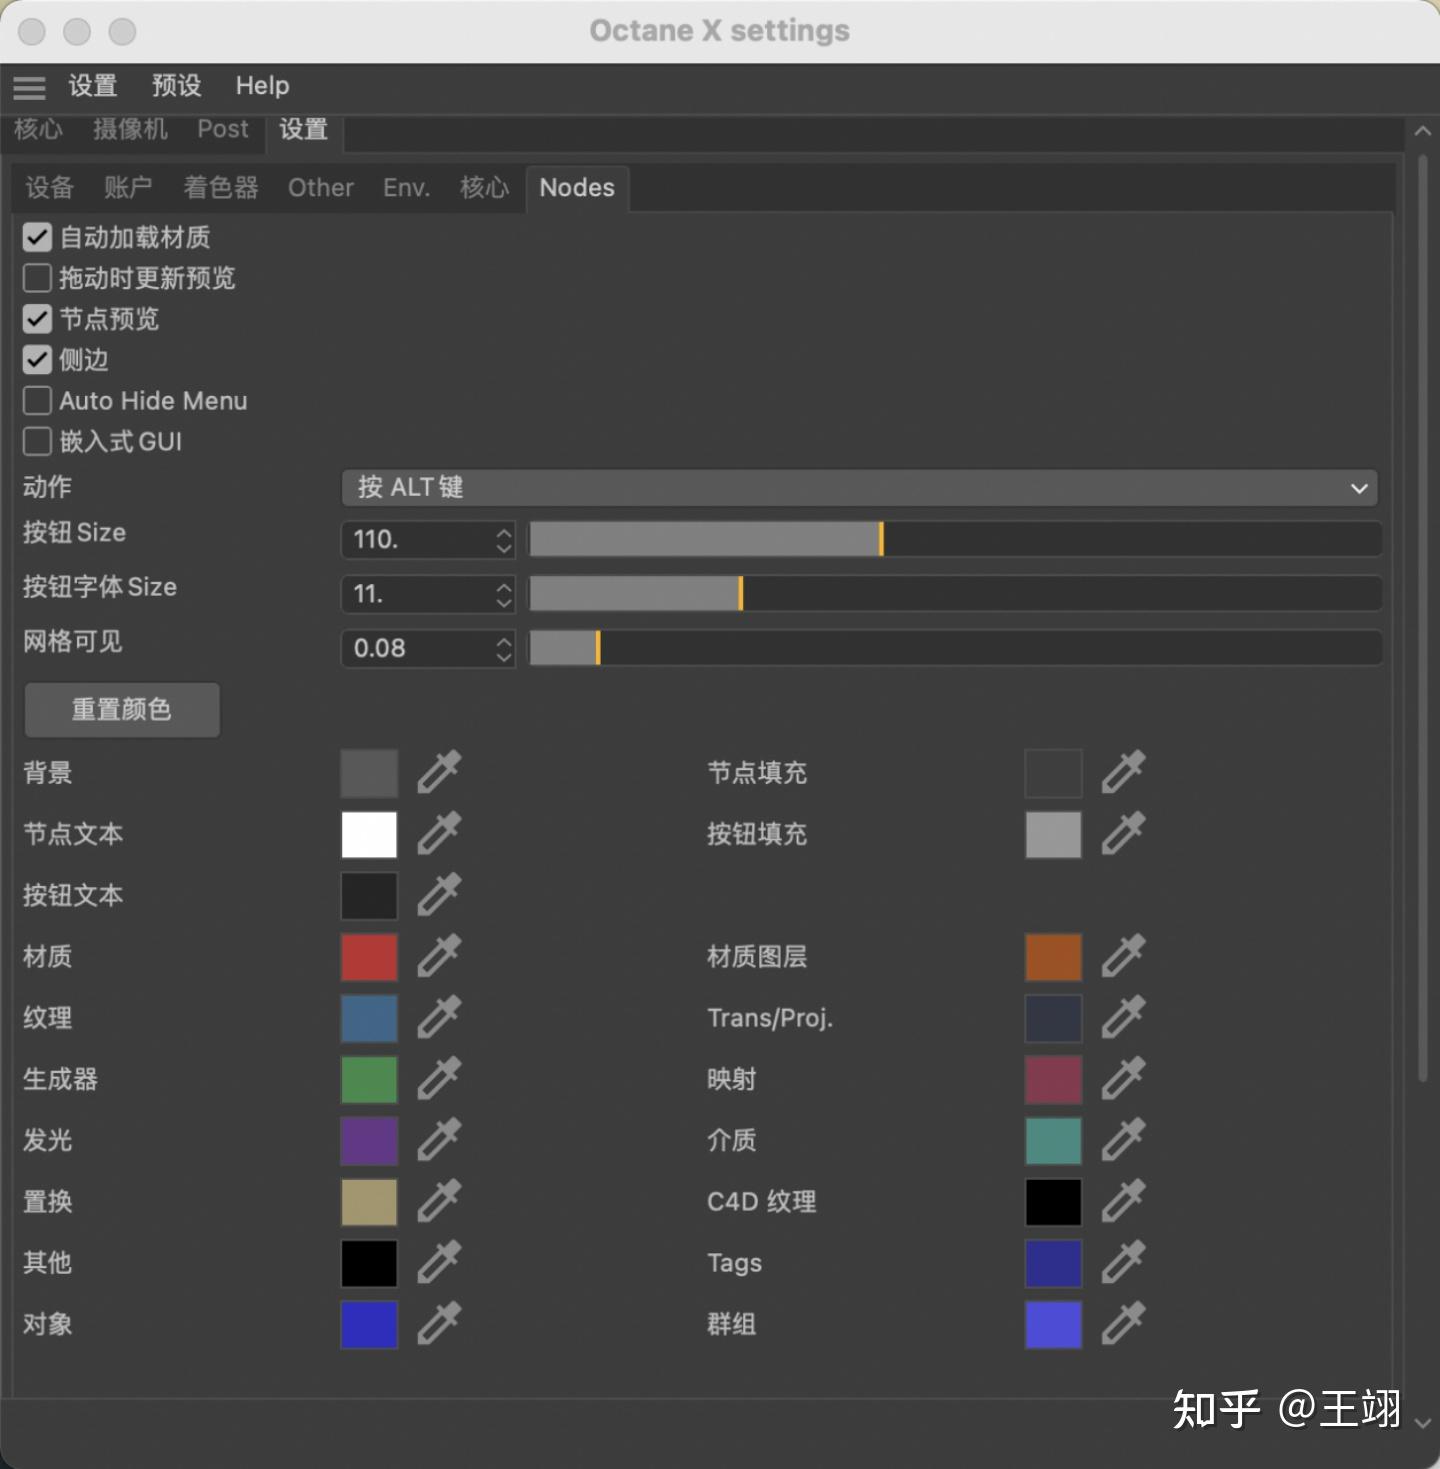1440x1469 pixels.
Task: Click the 重置颜色 button
Action: point(122,710)
